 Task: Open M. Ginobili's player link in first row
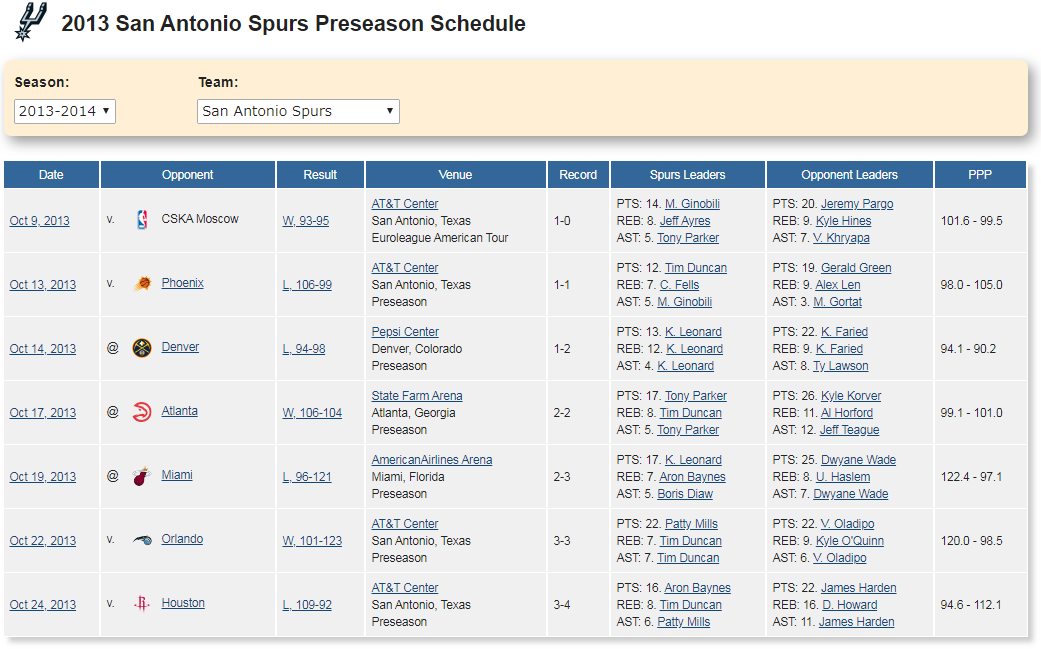(692, 204)
